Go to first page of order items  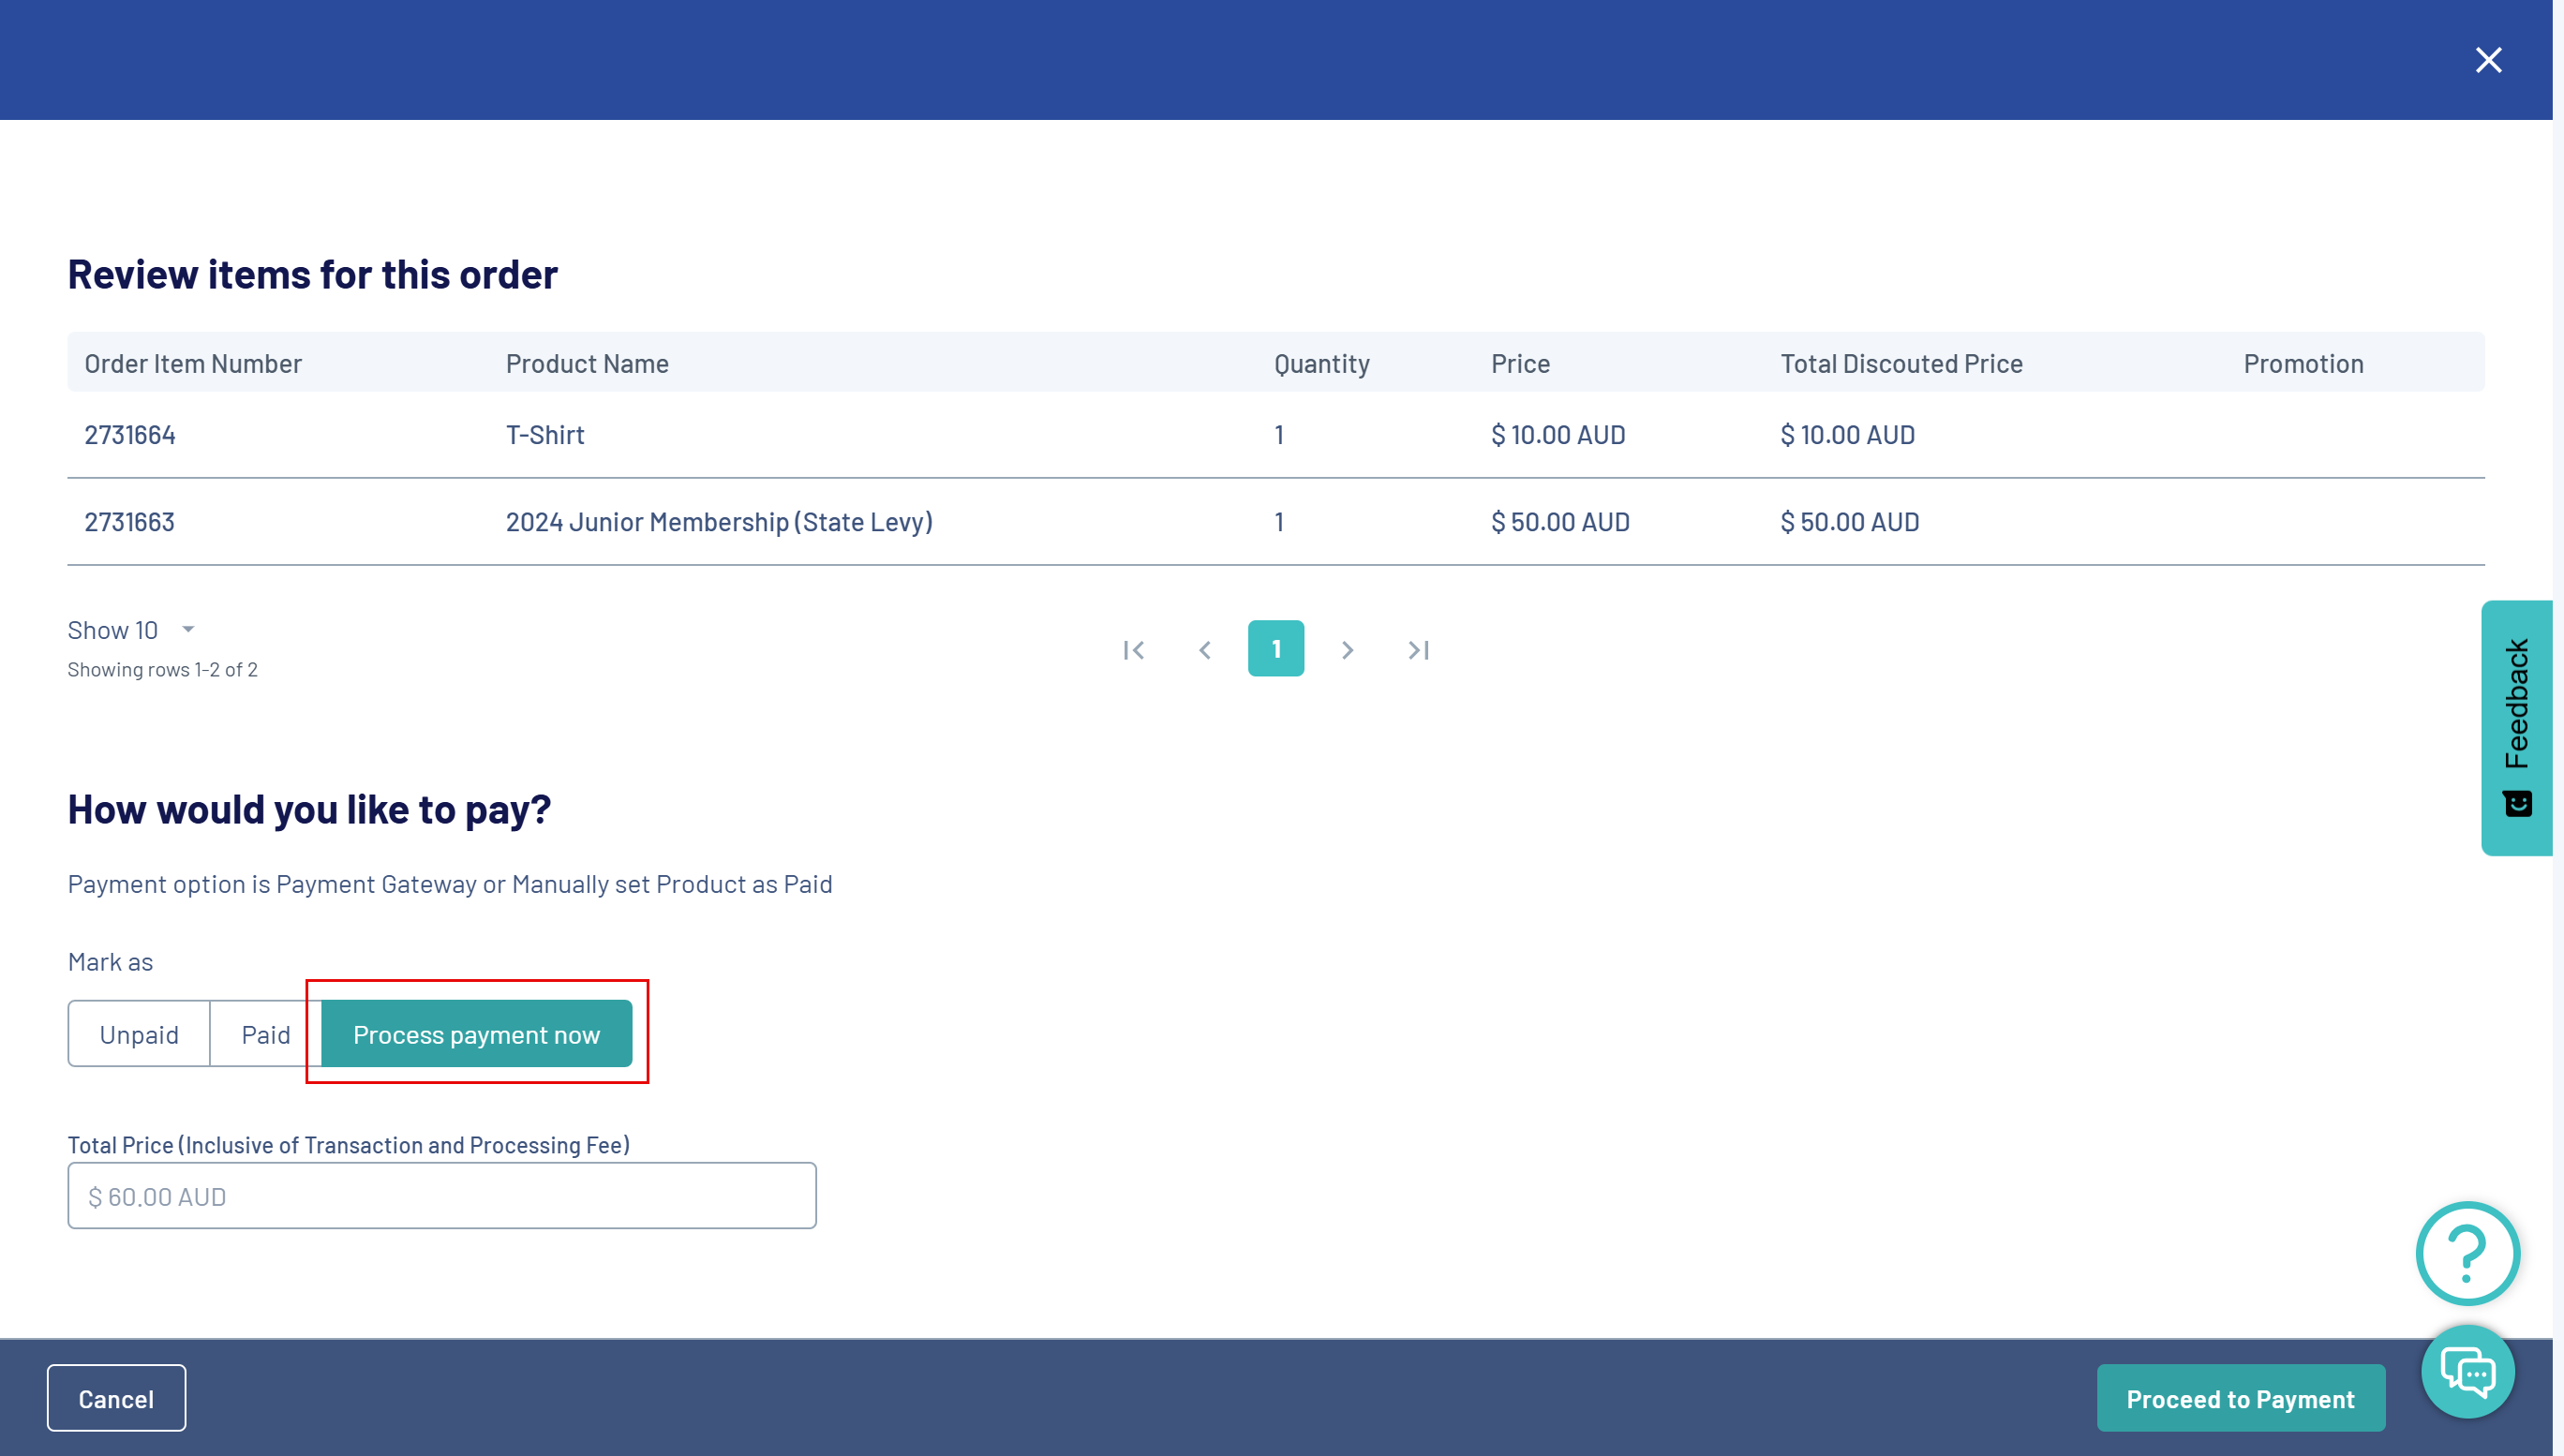[x=1133, y=650]
